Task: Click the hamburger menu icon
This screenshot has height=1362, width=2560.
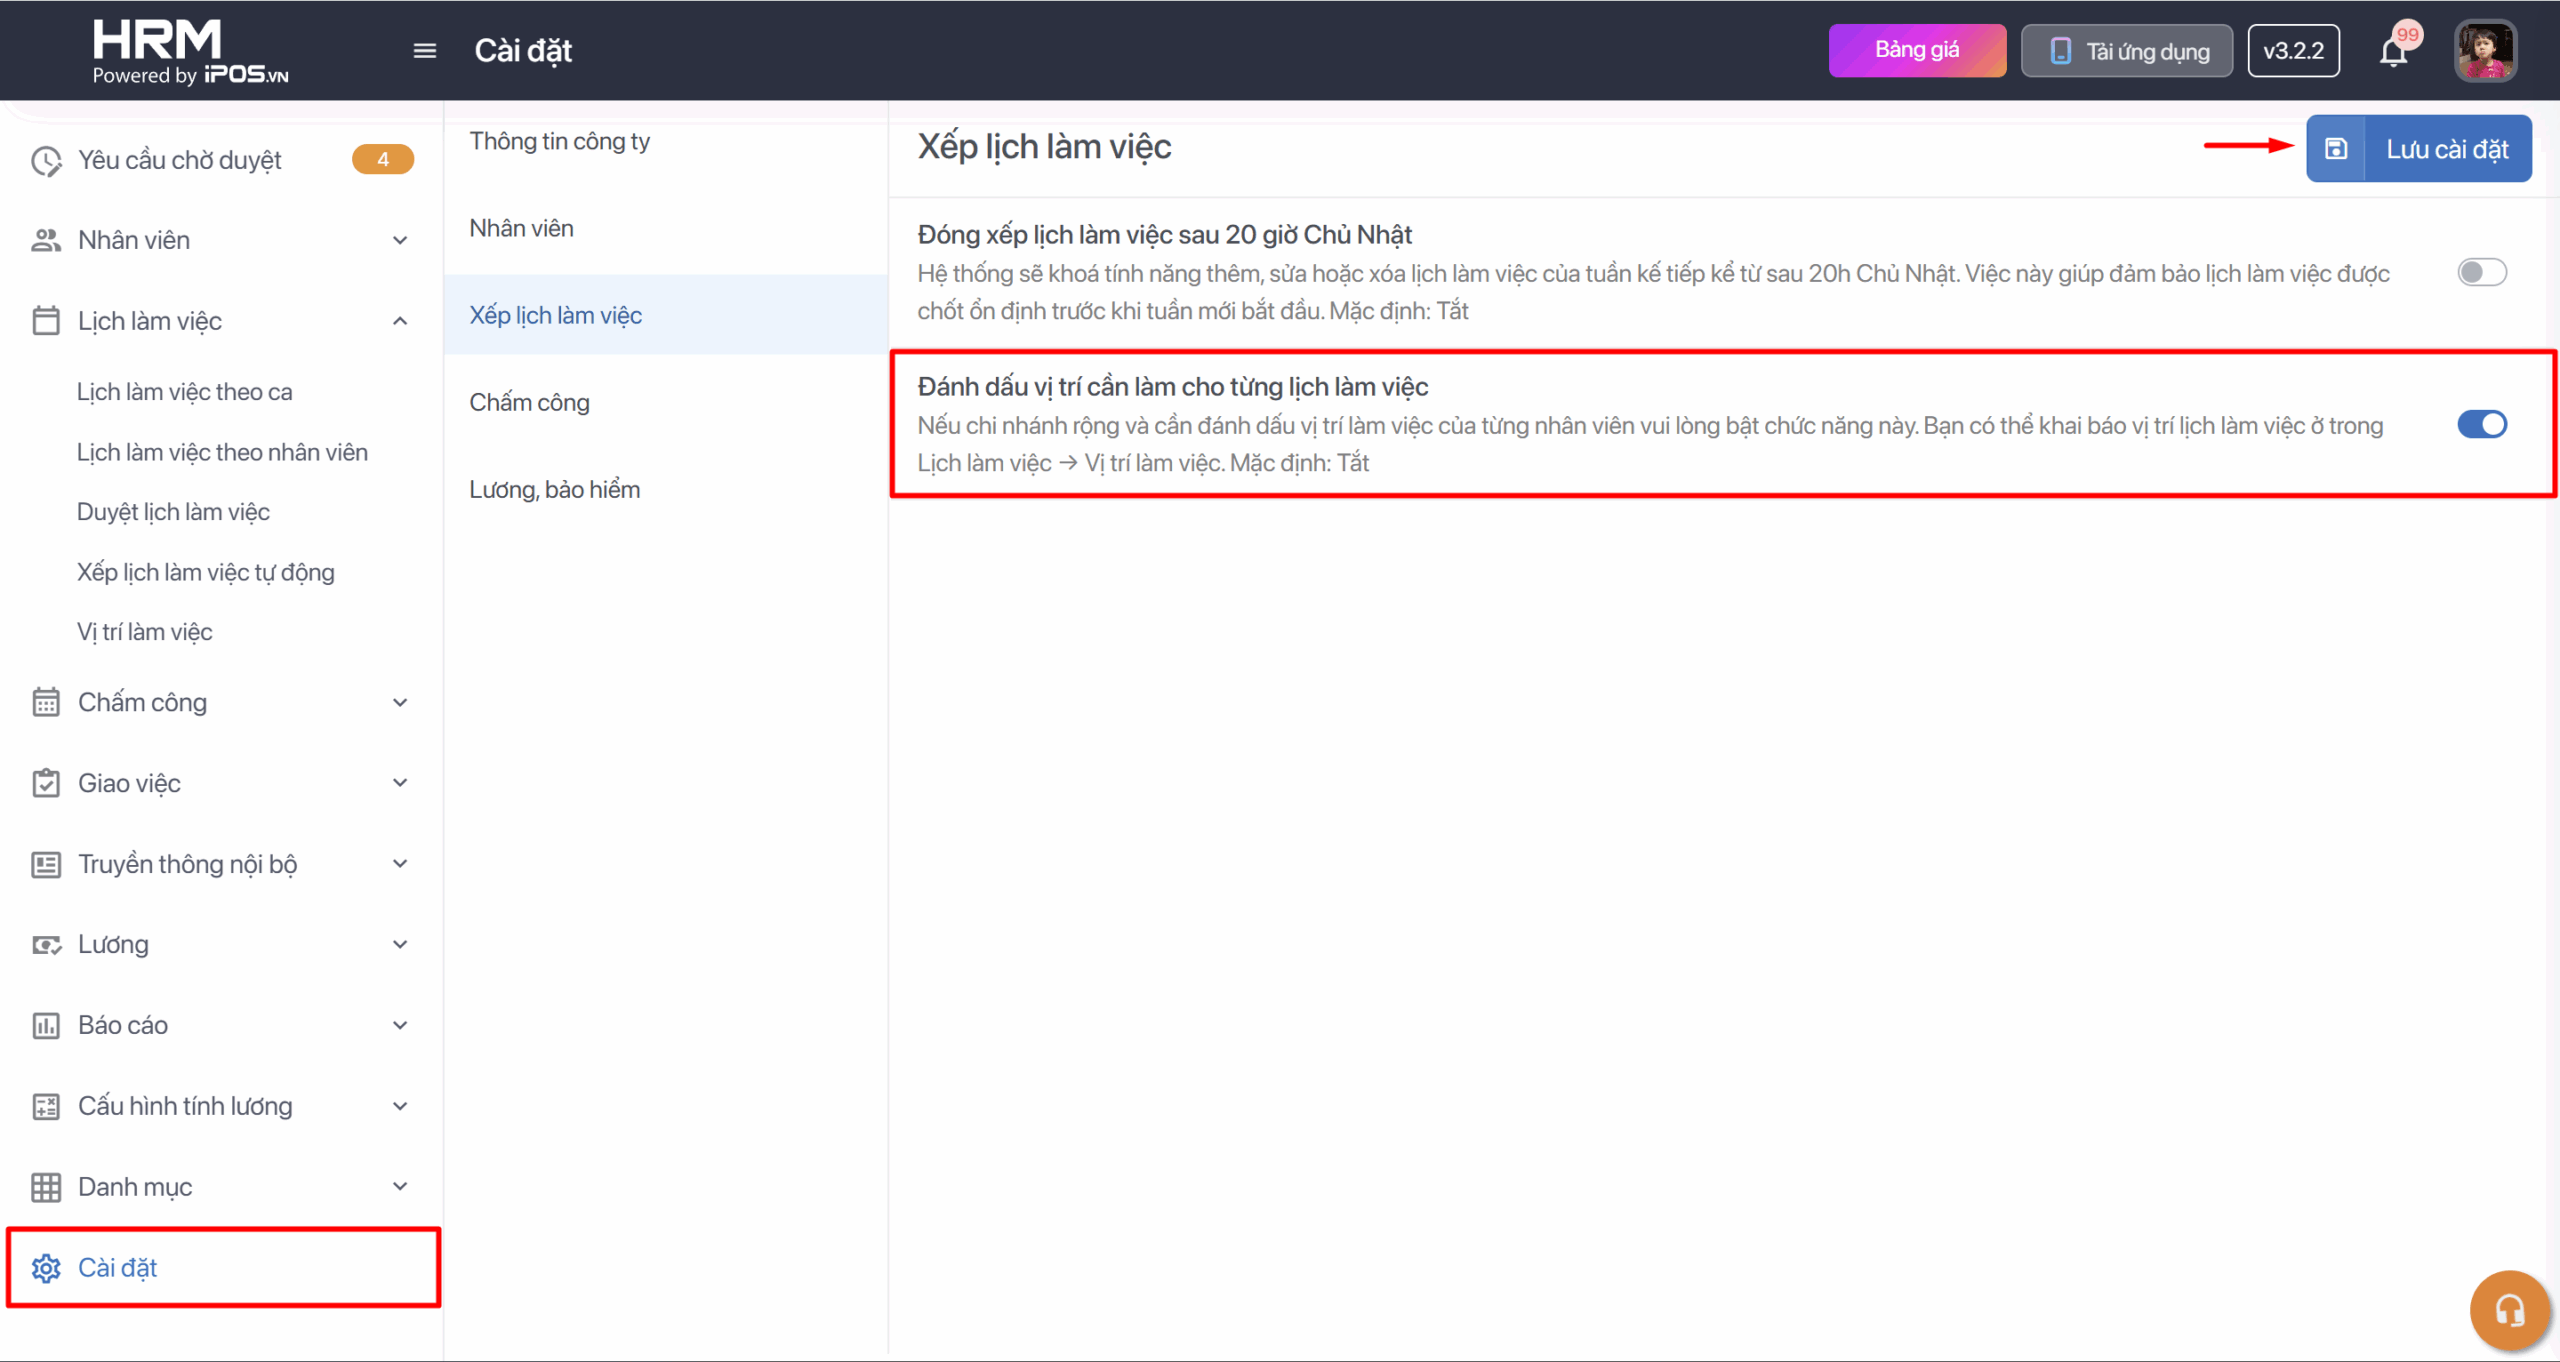Action: coord(425,51)
